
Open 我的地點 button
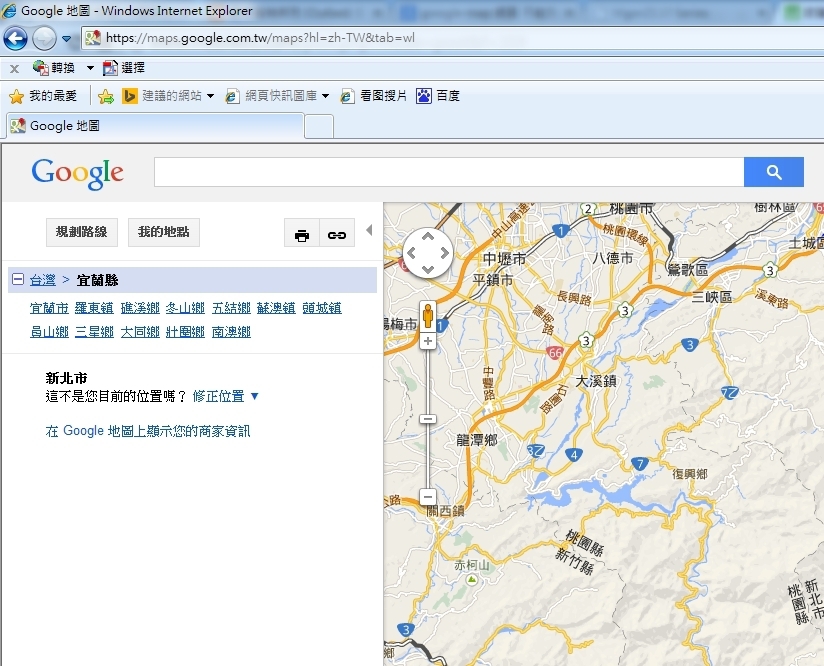tap(164, 232)
